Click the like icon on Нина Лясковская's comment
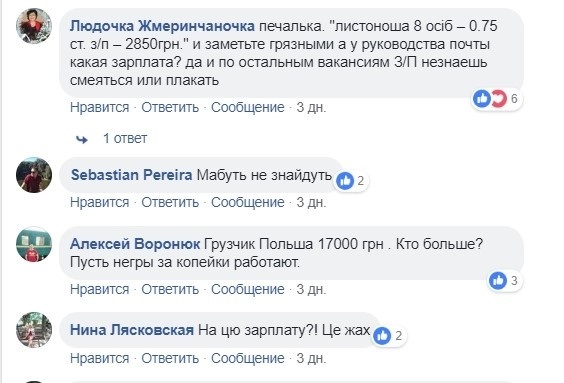Viewport: 564px width, 383px height. coord(382,336)
